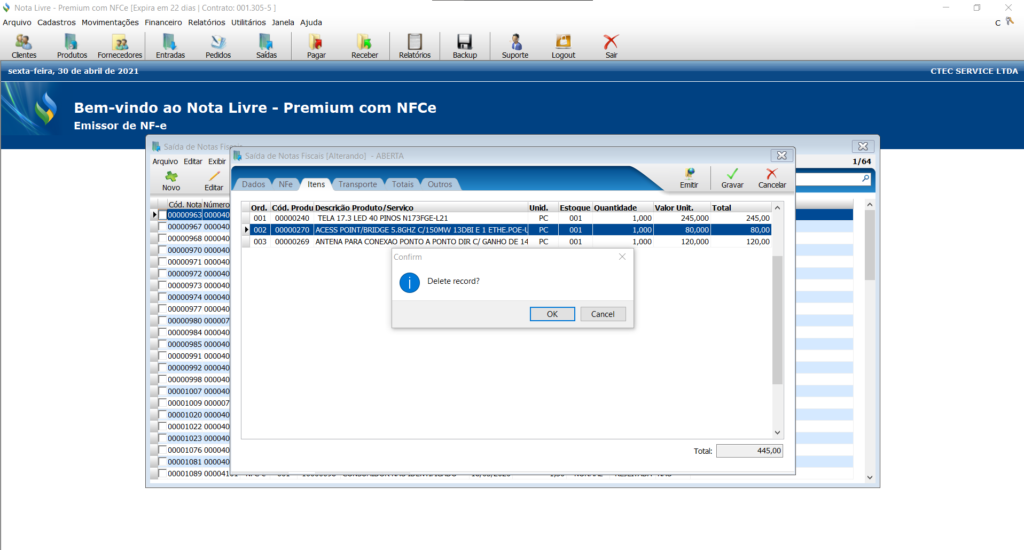Select the Pagar toolbar icon

316,46
